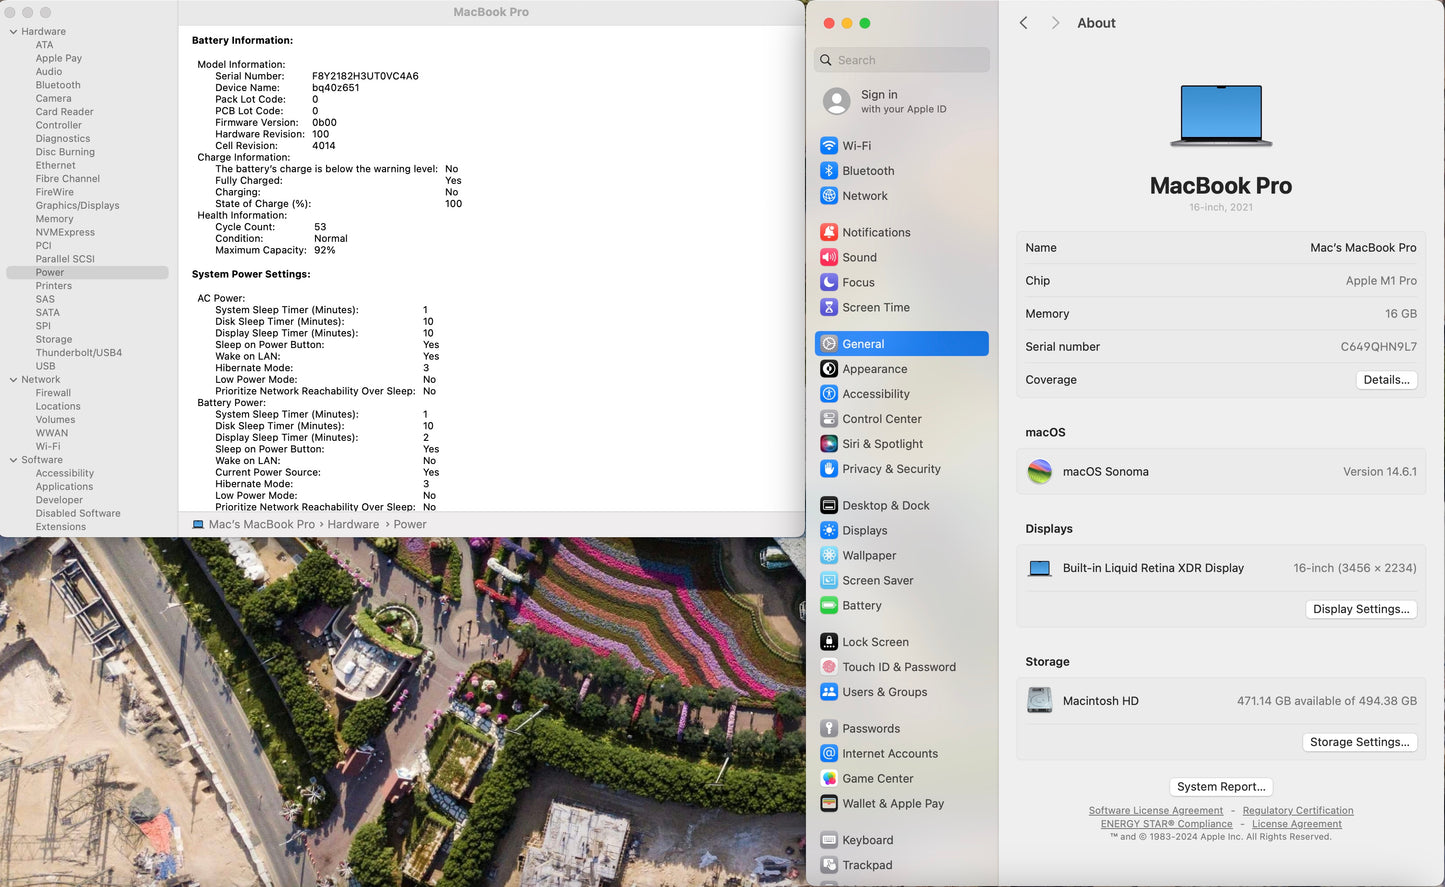The height and width of the screenshot is (887, 1445).
Task: Open the License Agreement link
Action: click(x=1297, y=824)
